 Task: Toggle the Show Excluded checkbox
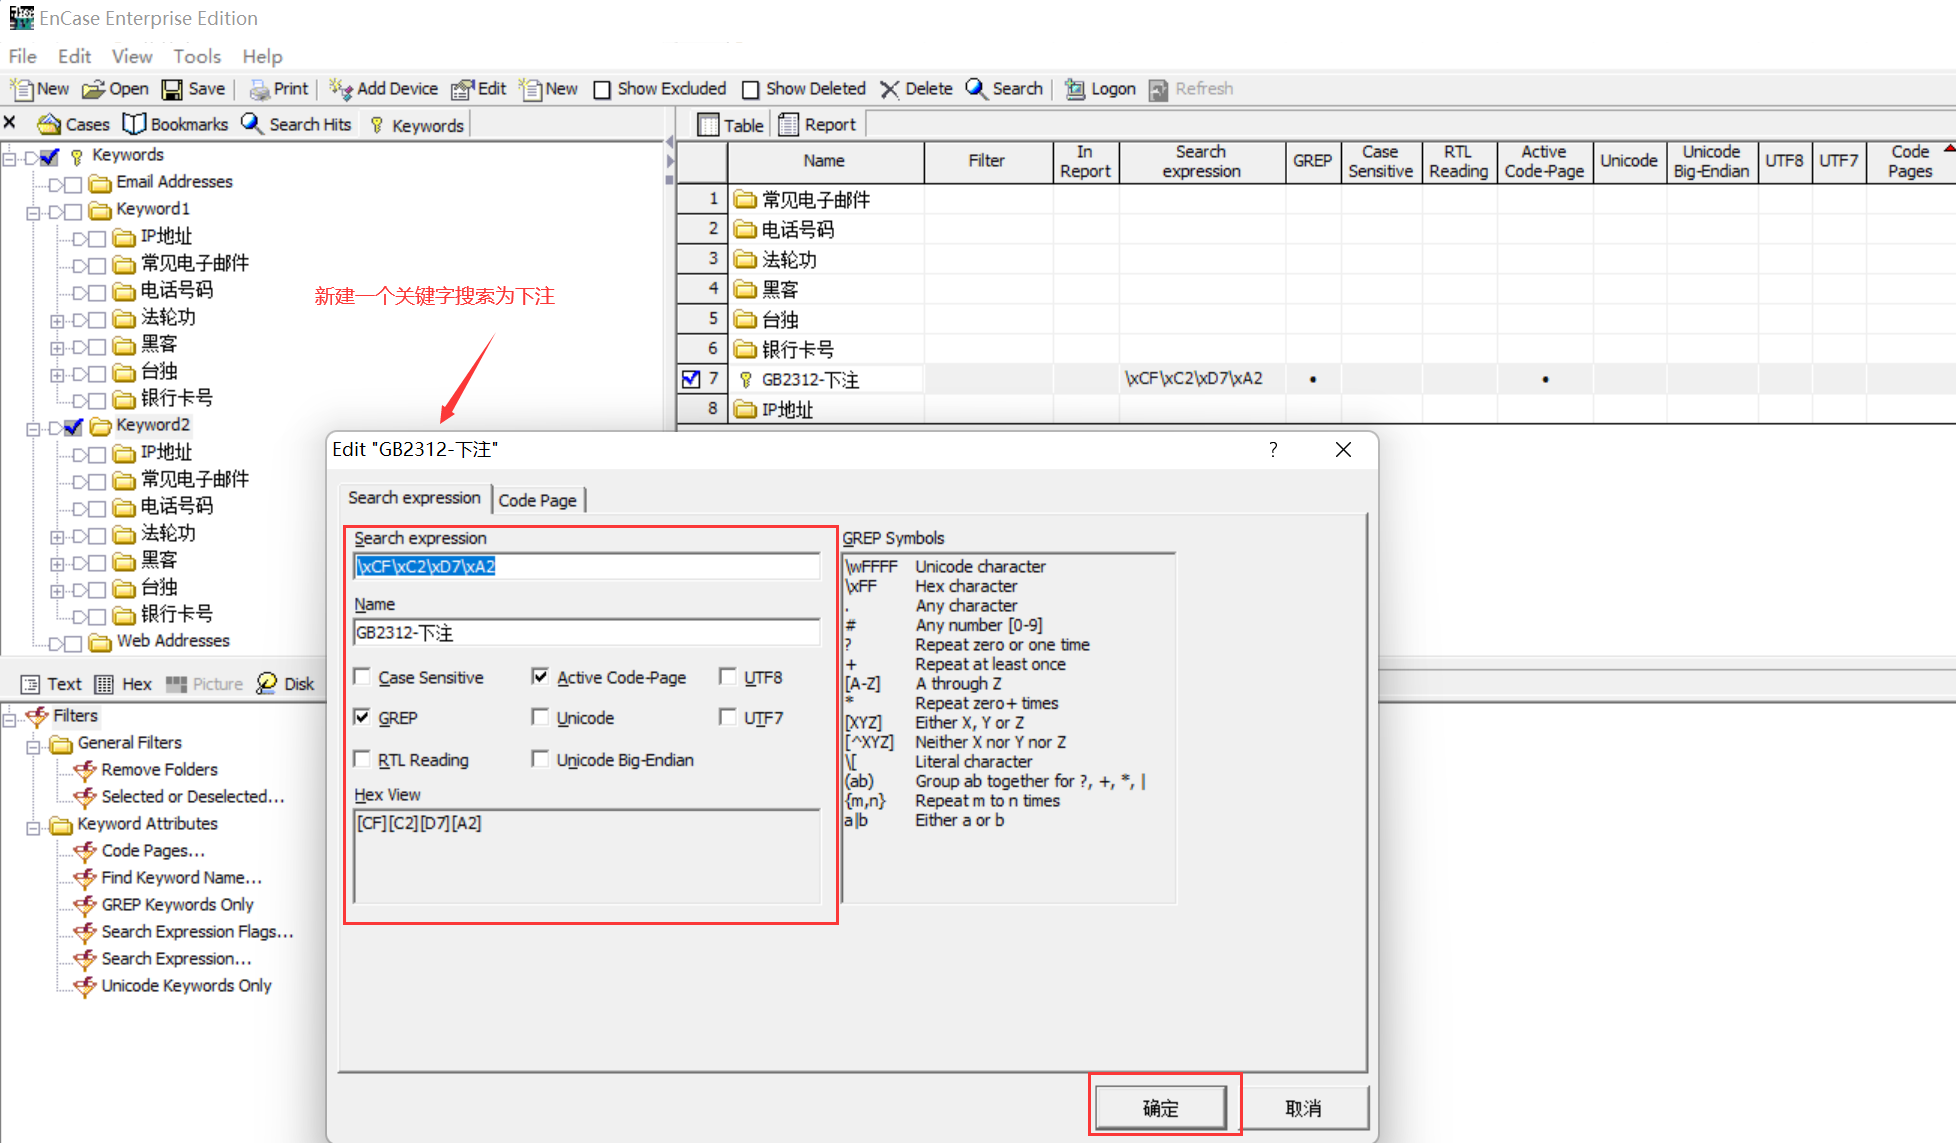coord(602,90)
